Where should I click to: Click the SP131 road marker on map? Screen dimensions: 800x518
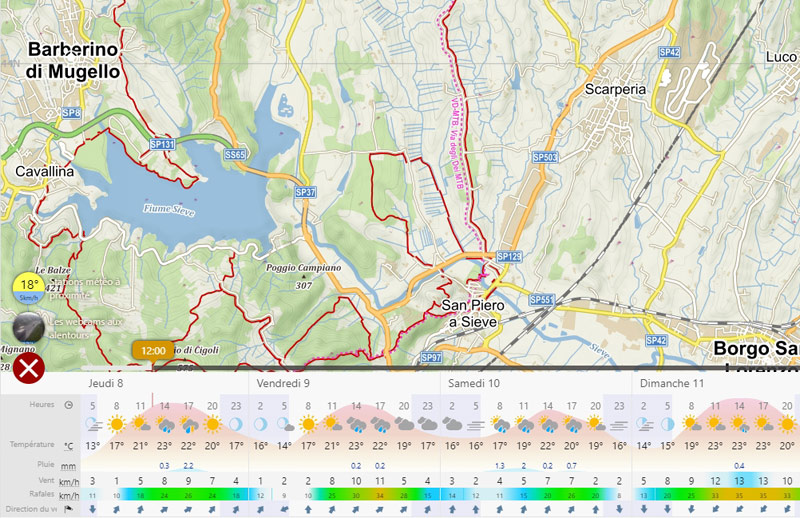[162, 144]
